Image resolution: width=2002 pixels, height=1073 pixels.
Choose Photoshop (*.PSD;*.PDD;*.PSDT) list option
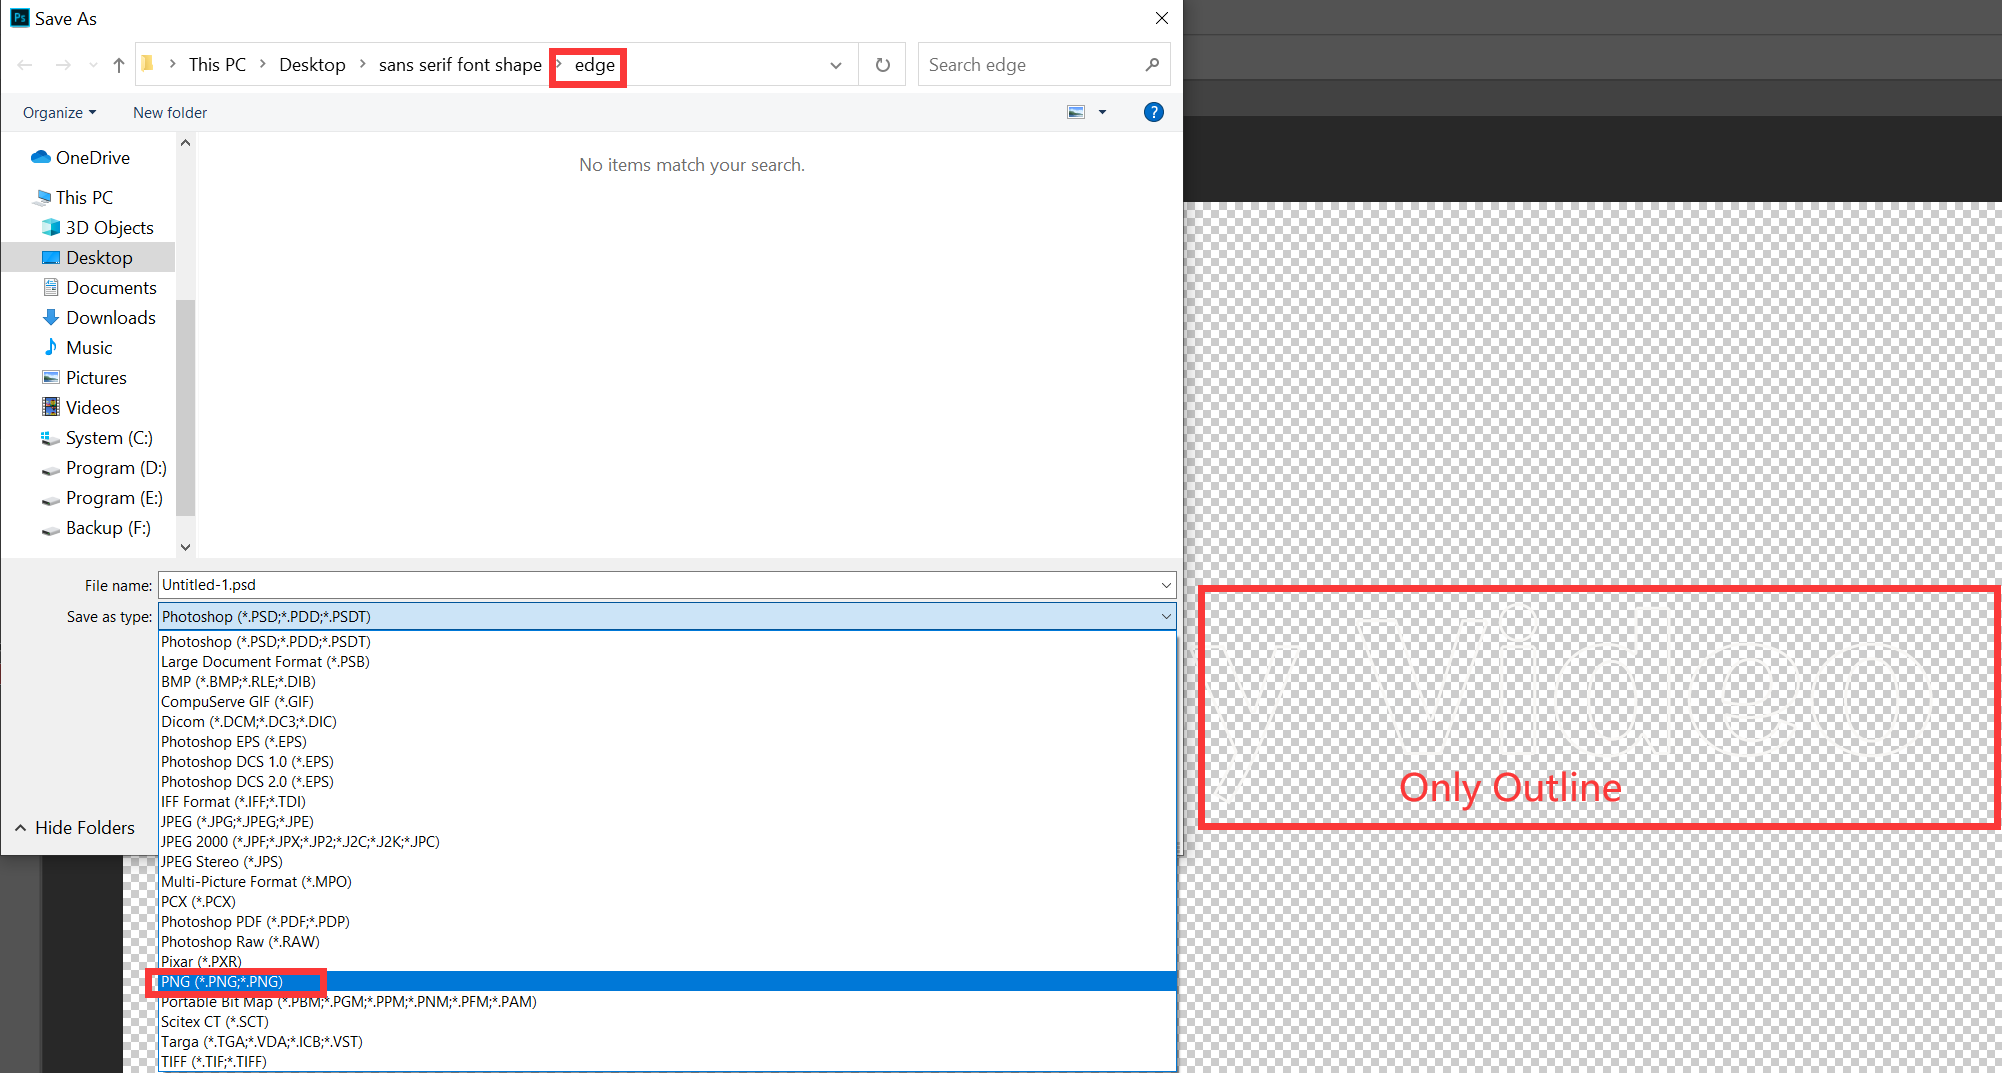667,642
